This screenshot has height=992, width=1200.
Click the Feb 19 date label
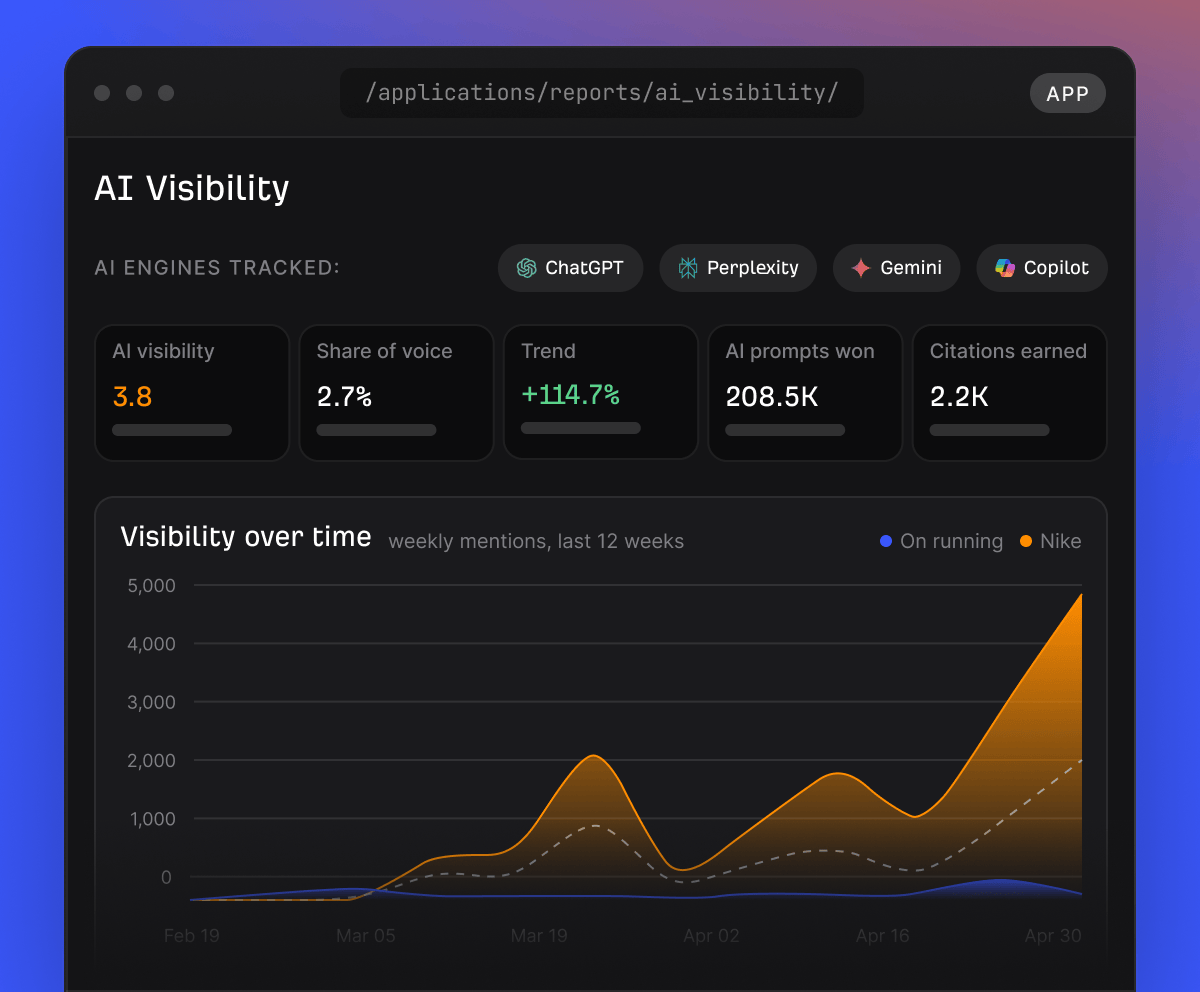[x=191, y=936]
